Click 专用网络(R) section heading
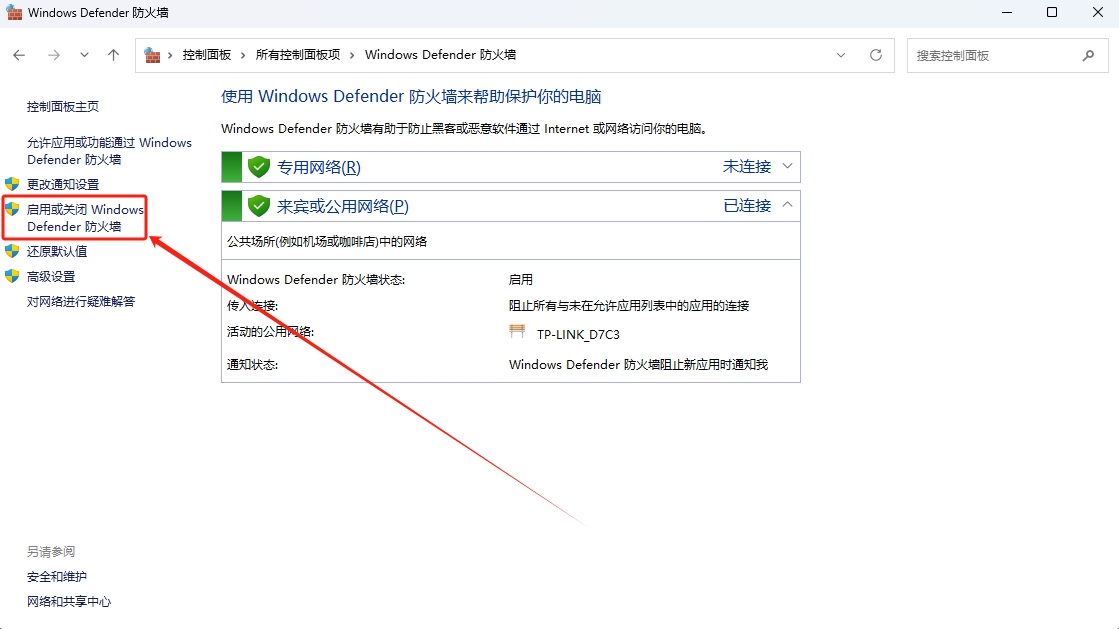1119x629 pixels. click(319, 167)
